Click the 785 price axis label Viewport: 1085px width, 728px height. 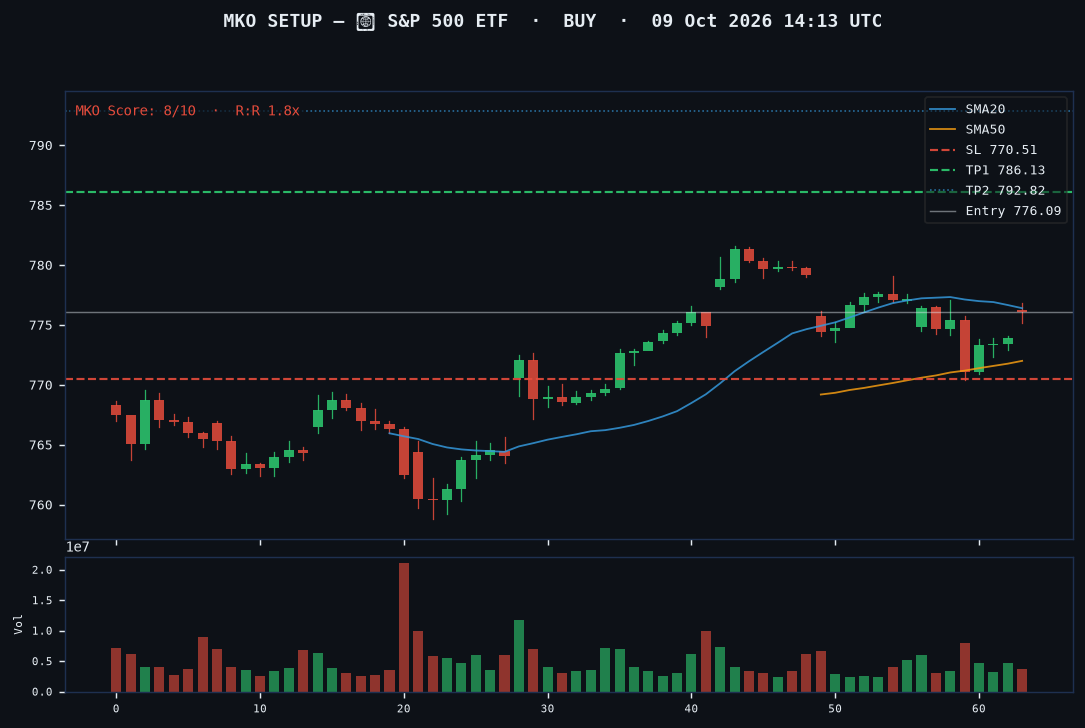click(x=40, y=206)
